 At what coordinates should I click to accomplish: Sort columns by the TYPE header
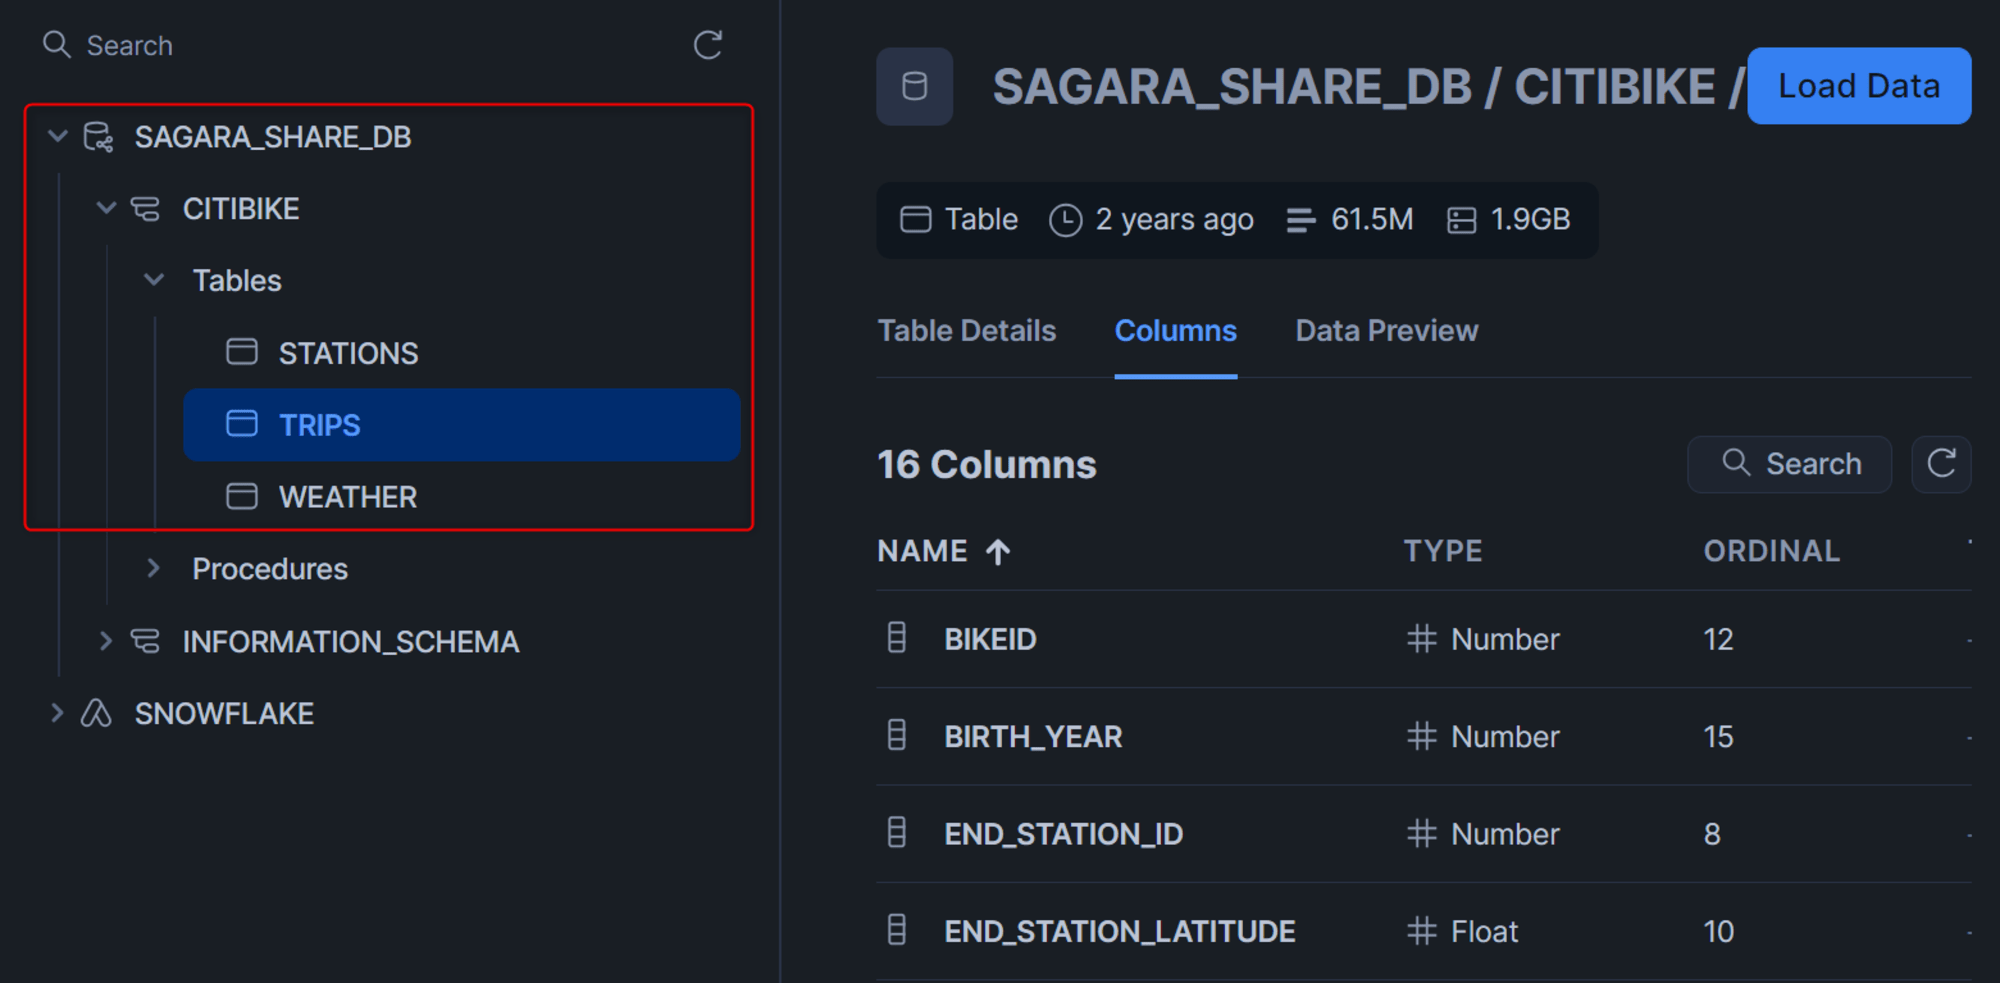[1443, 551]
